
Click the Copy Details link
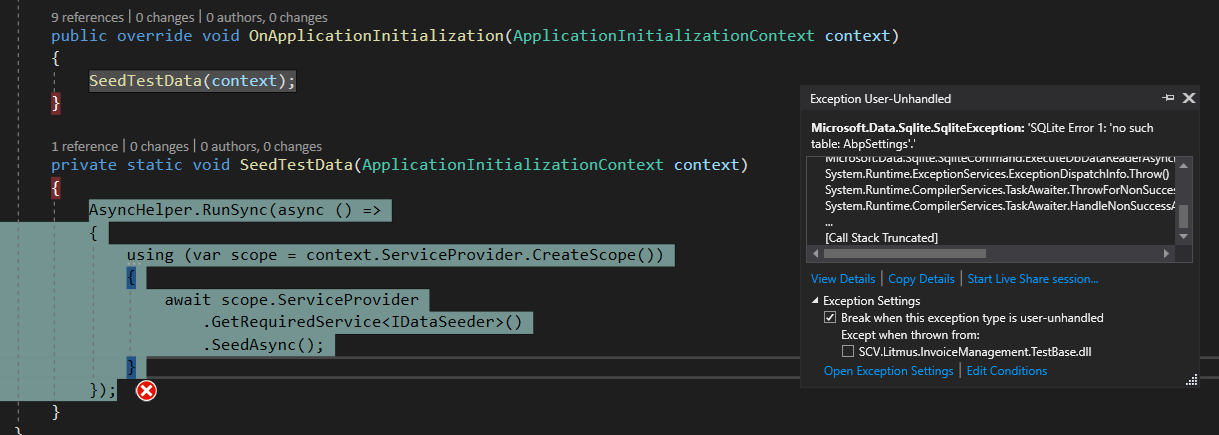(x=921, y=279)
